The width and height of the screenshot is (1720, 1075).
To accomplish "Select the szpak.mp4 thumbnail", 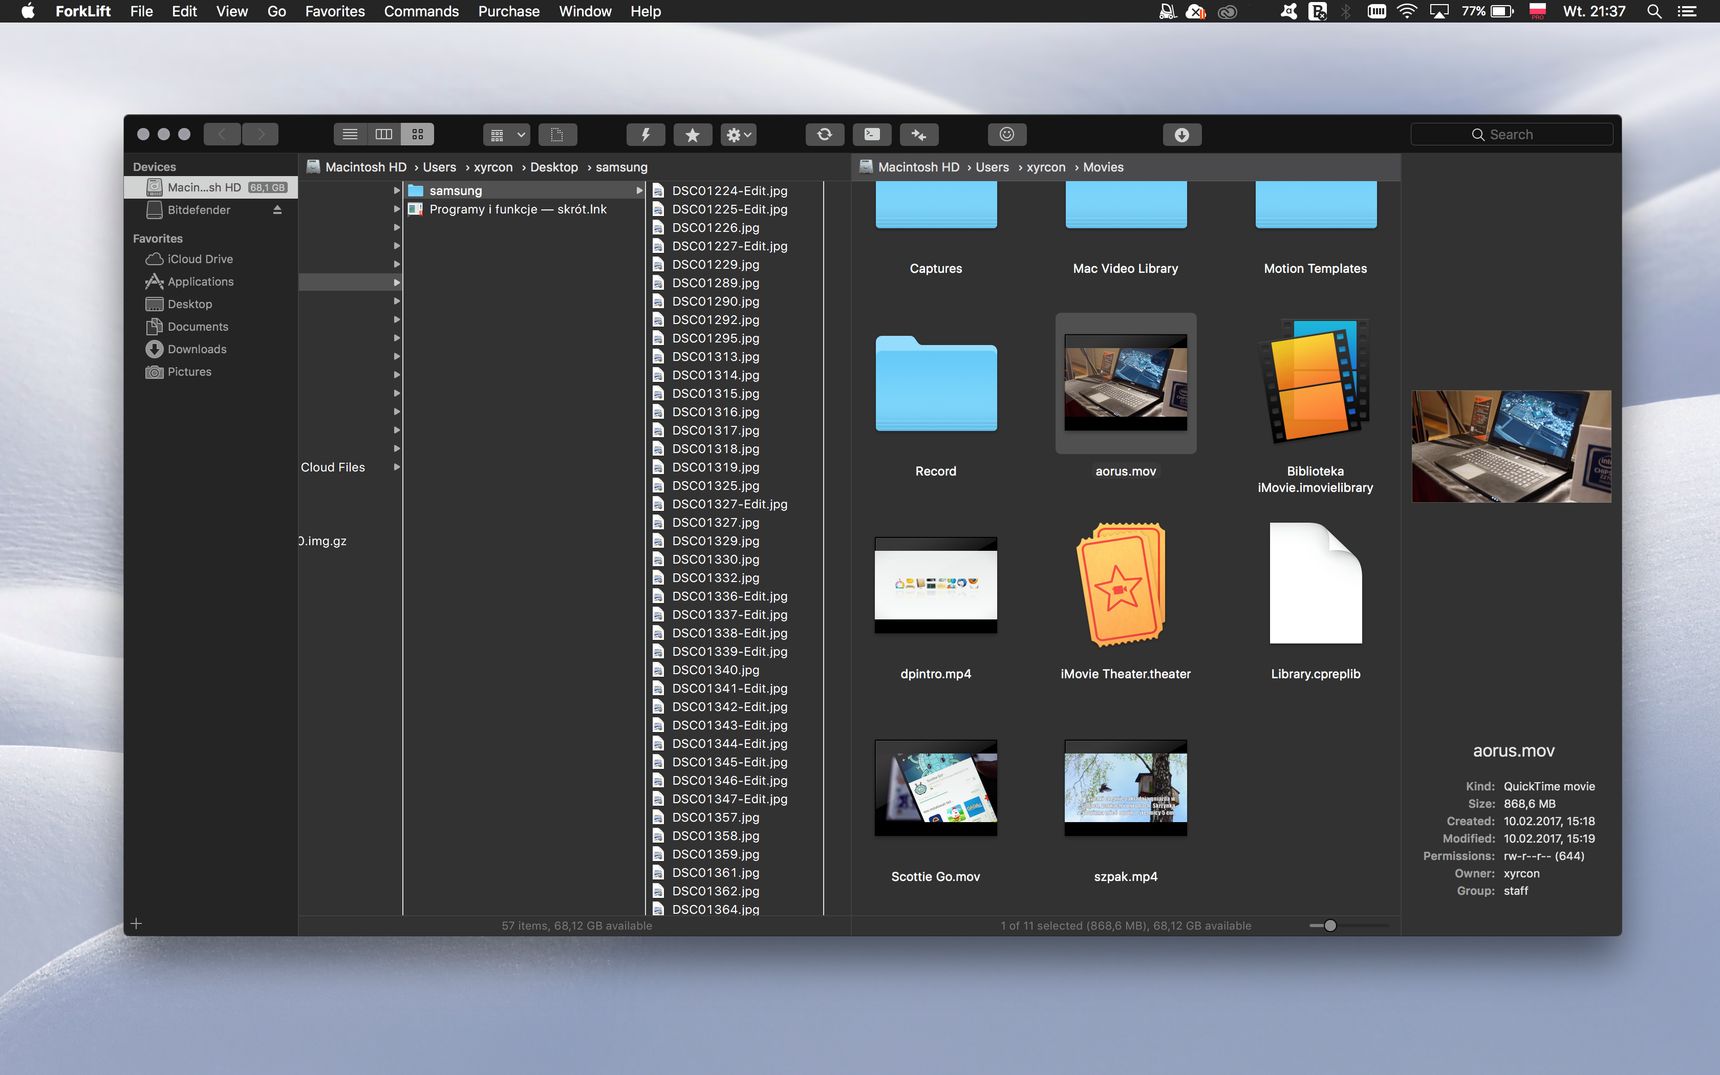I will click(1126, 788).
